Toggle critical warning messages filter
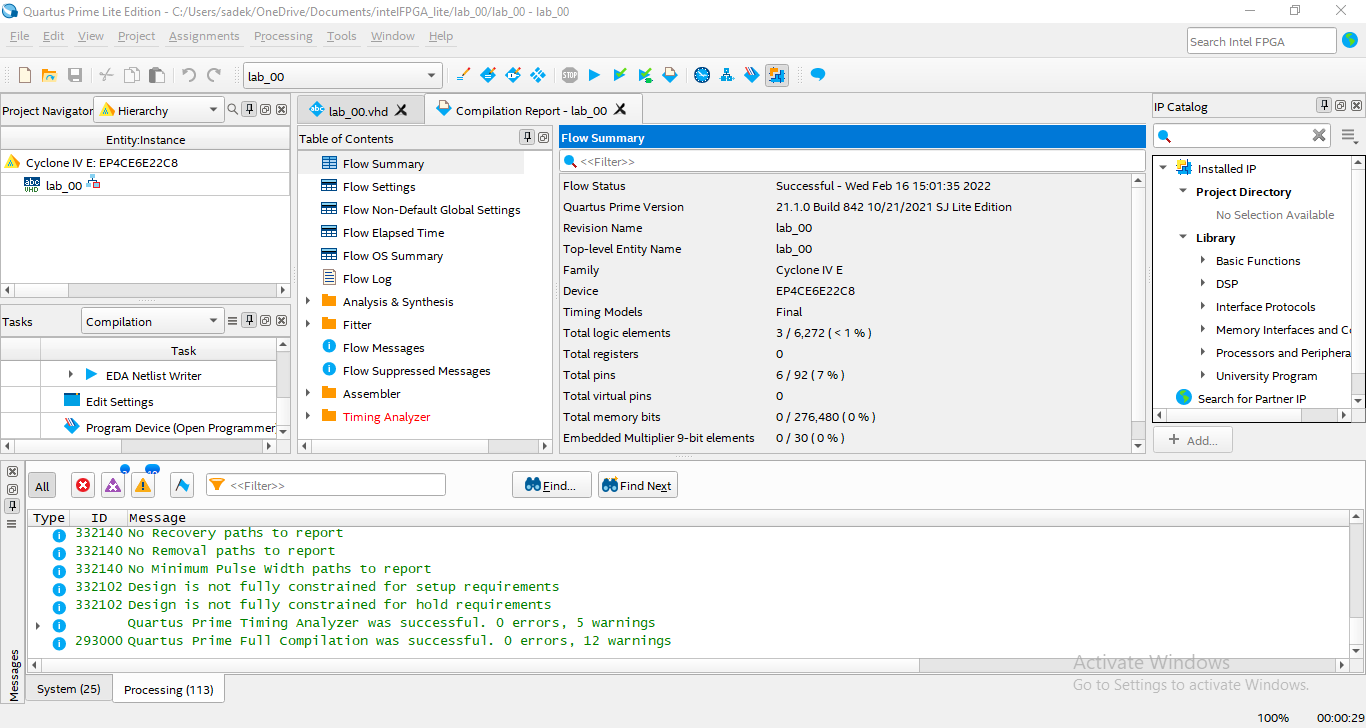Screen dimensions: 1366x728 [113, 485]
